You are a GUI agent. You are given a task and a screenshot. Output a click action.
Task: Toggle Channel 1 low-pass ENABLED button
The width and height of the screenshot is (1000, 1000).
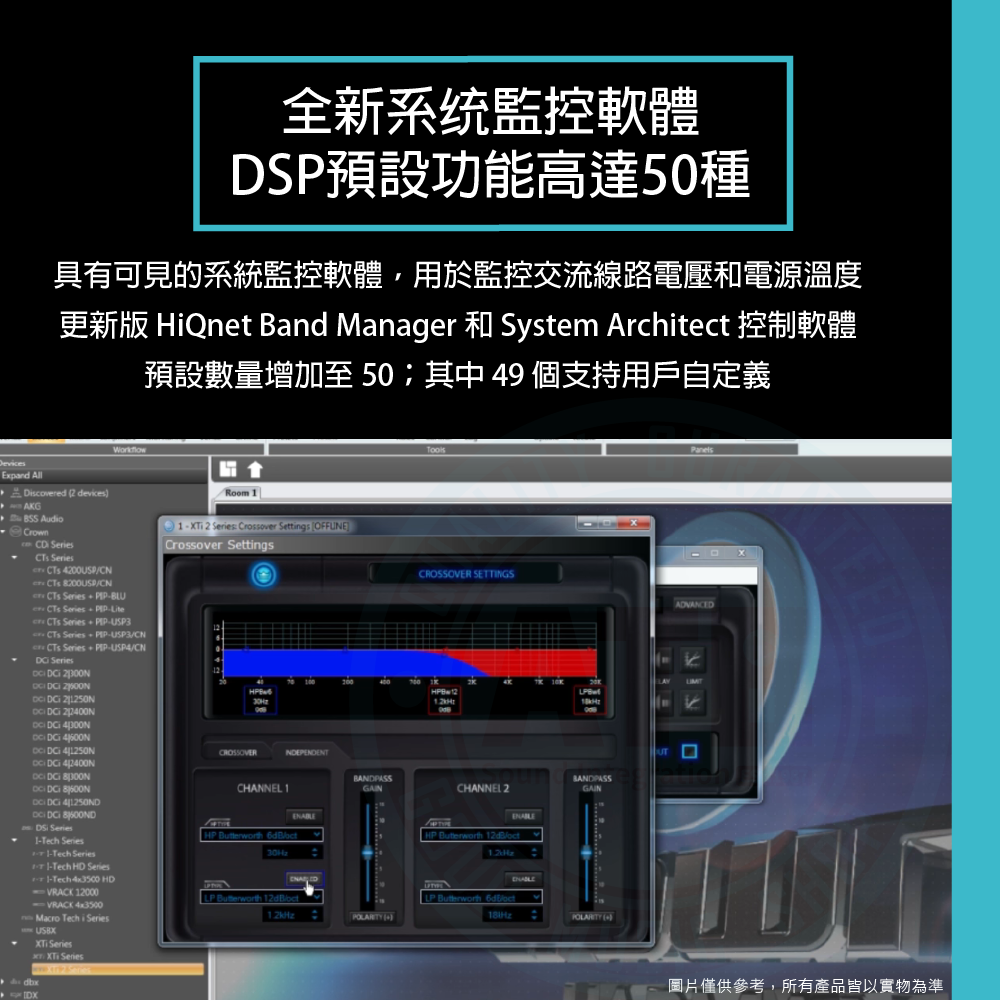304,879
